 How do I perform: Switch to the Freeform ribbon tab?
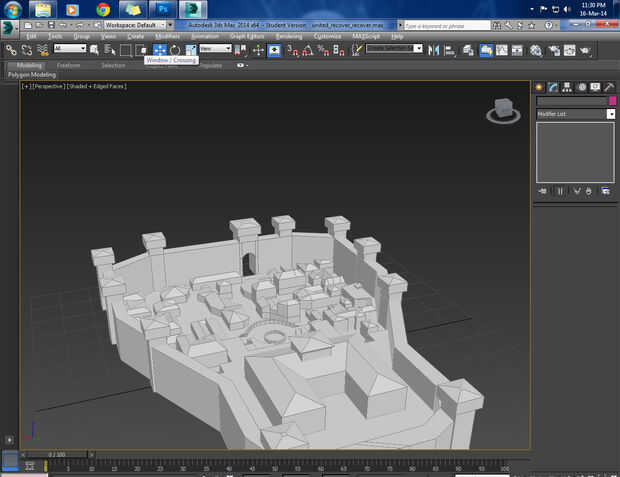tap(68, 65)
